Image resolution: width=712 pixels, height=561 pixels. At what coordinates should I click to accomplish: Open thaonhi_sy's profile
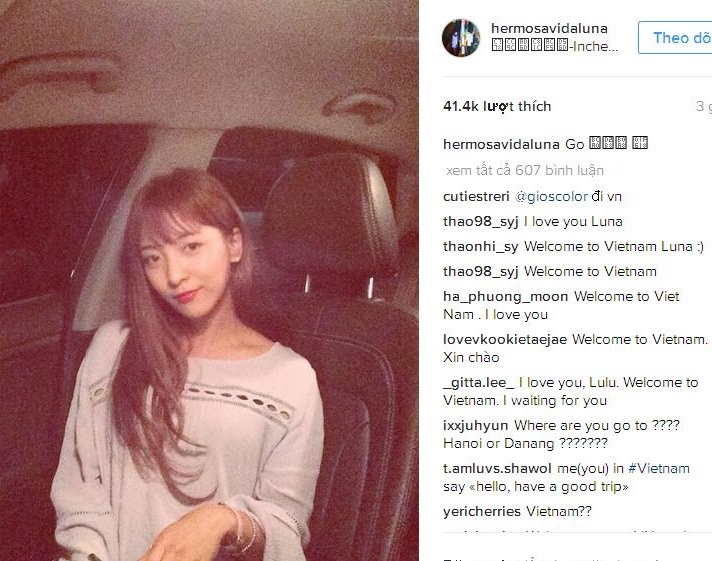480,247
